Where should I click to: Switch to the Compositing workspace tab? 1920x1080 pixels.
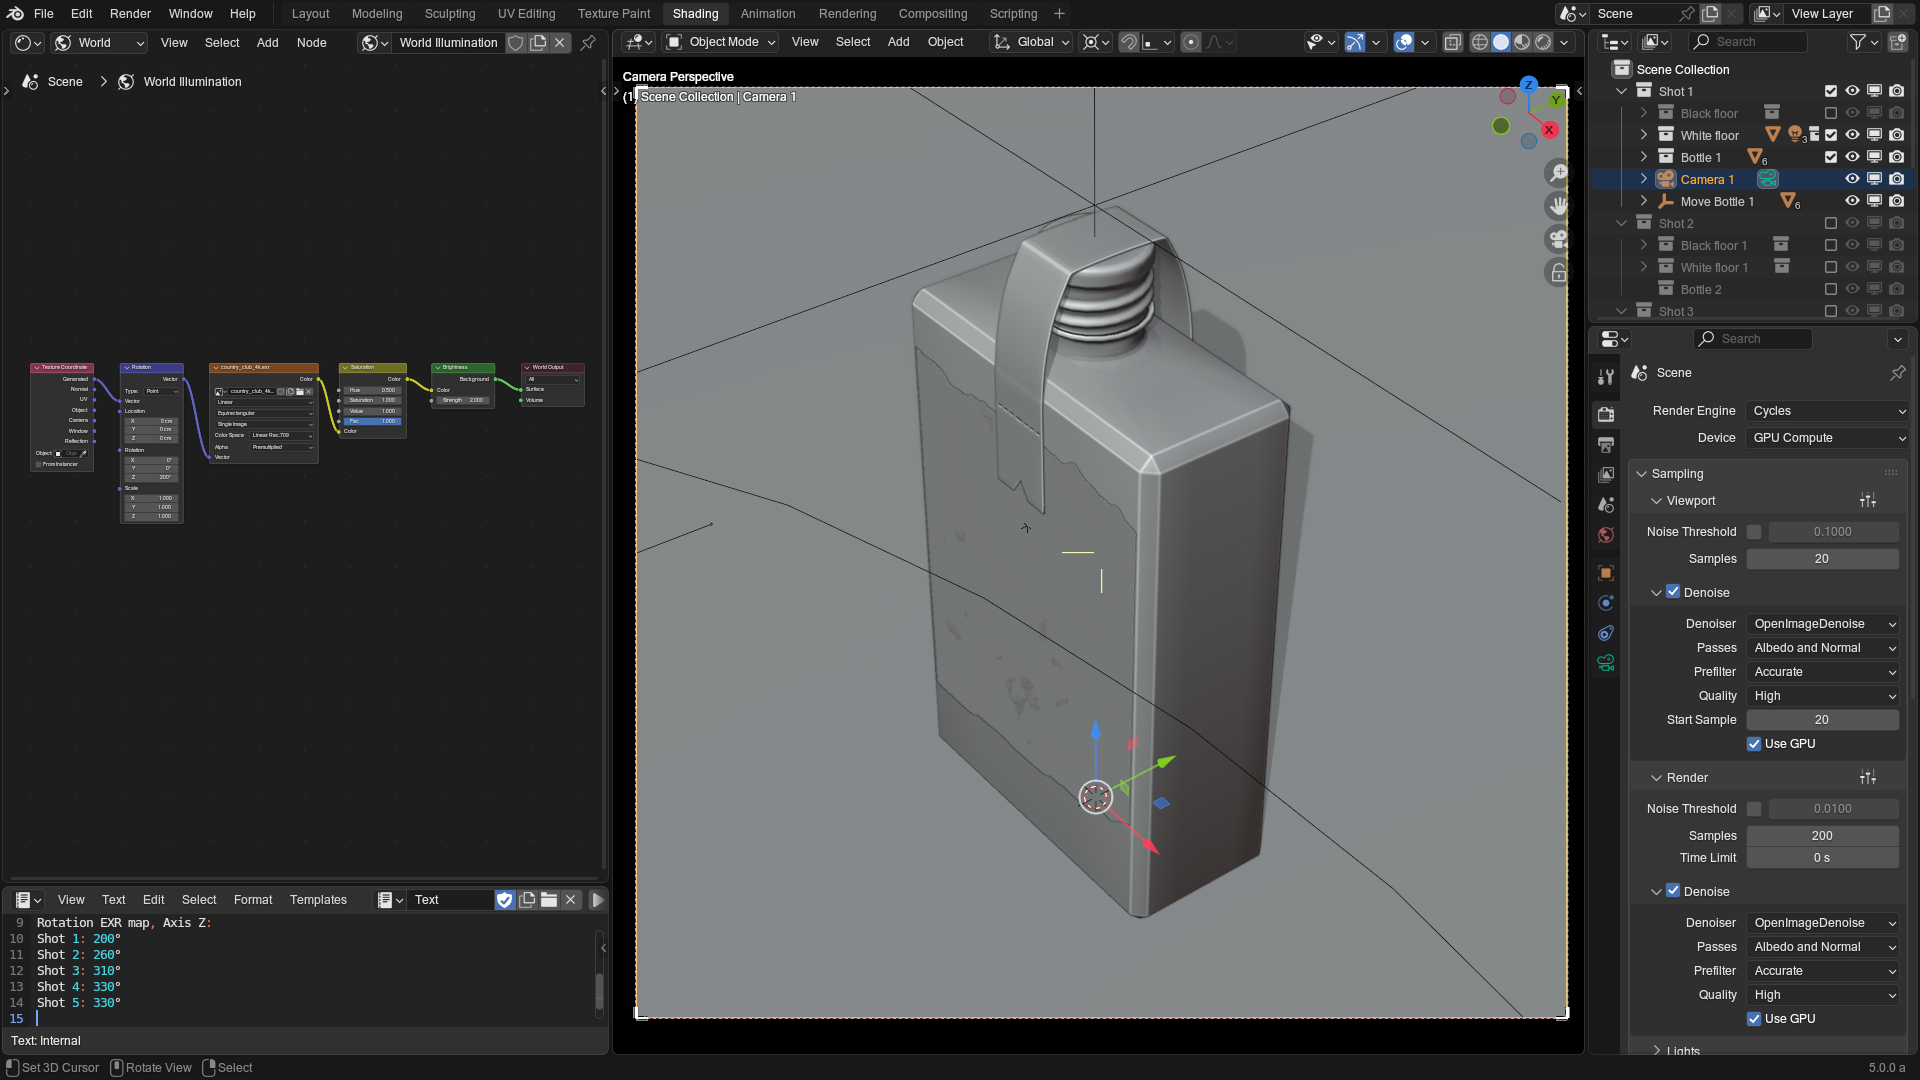tap(932, 14)
